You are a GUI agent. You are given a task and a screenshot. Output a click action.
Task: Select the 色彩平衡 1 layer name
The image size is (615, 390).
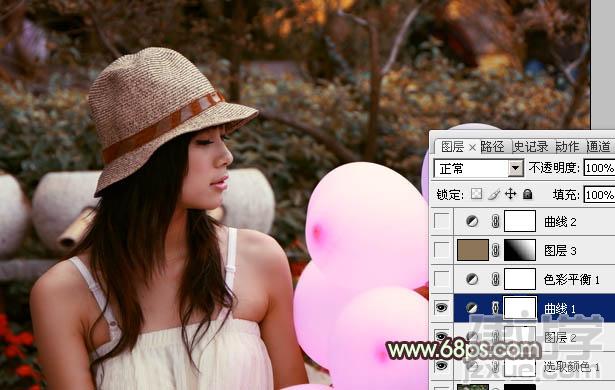click(x=571, y=279)
